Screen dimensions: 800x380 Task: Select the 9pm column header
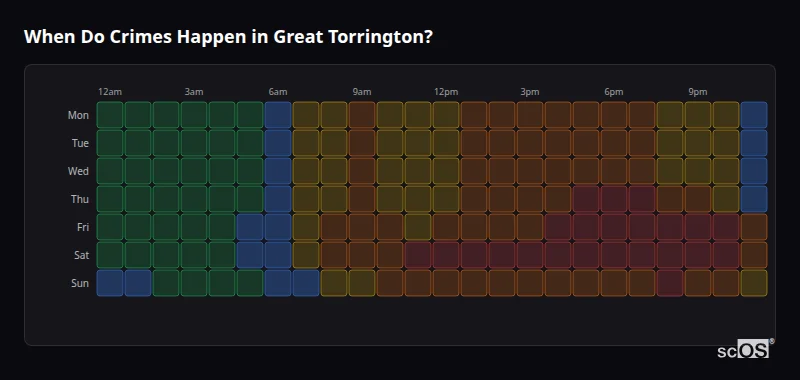tap(698, 92)
